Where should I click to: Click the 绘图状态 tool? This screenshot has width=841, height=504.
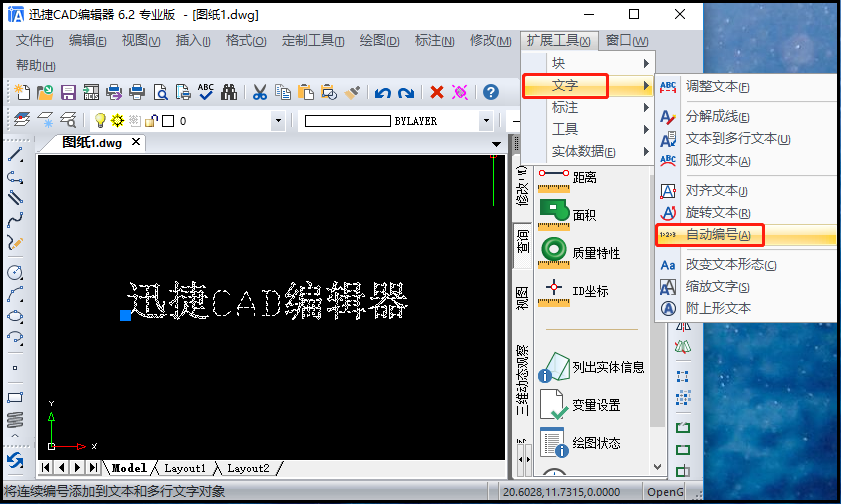pos(580,443)
